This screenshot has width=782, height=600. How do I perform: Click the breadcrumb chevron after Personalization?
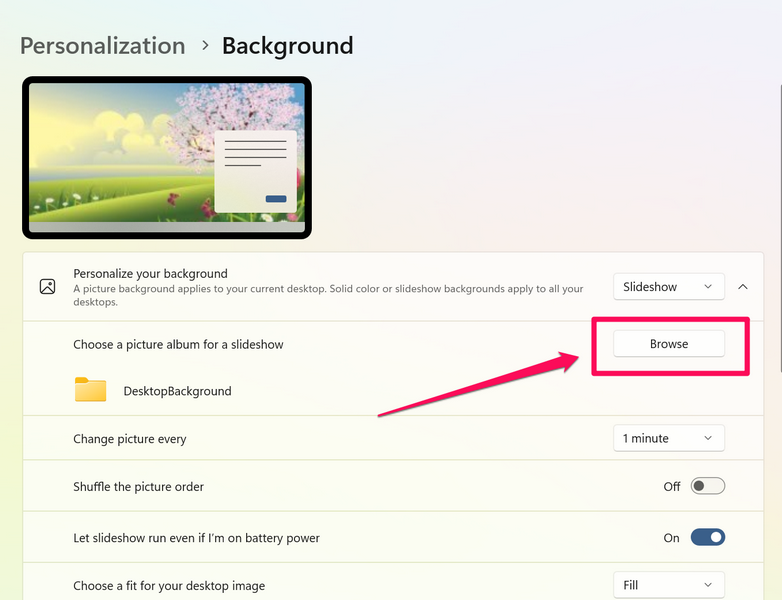coord(204,46)
